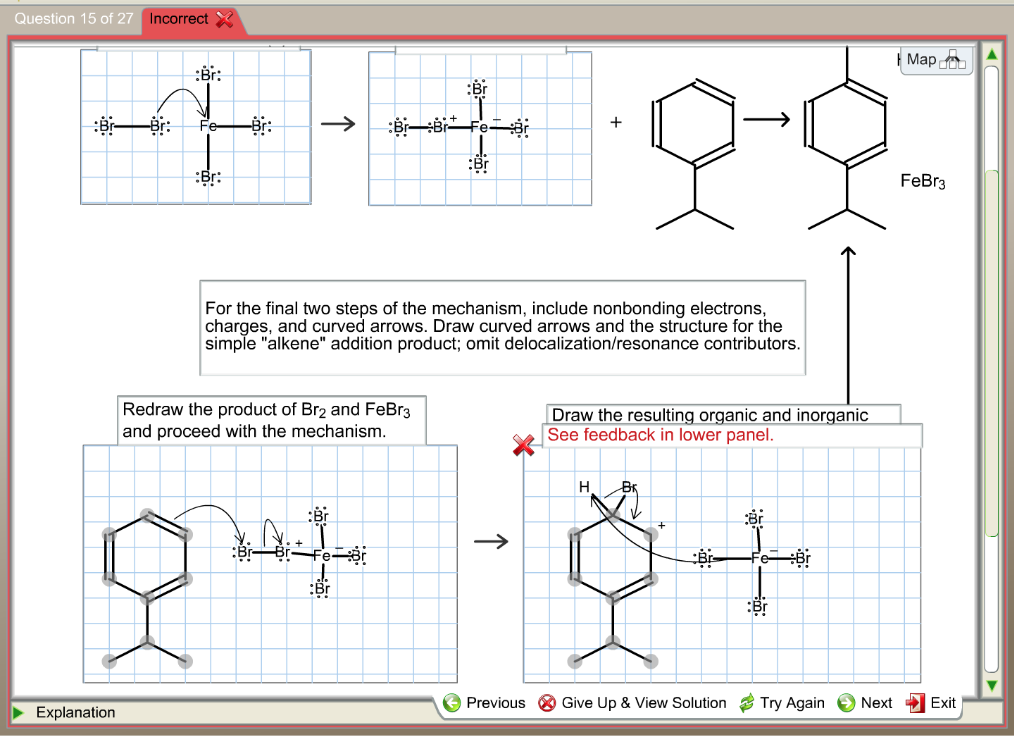Viewport: 1024px width, 737px height.
Task: Click the red X marking the wrong answer
Action: [524, 447]
